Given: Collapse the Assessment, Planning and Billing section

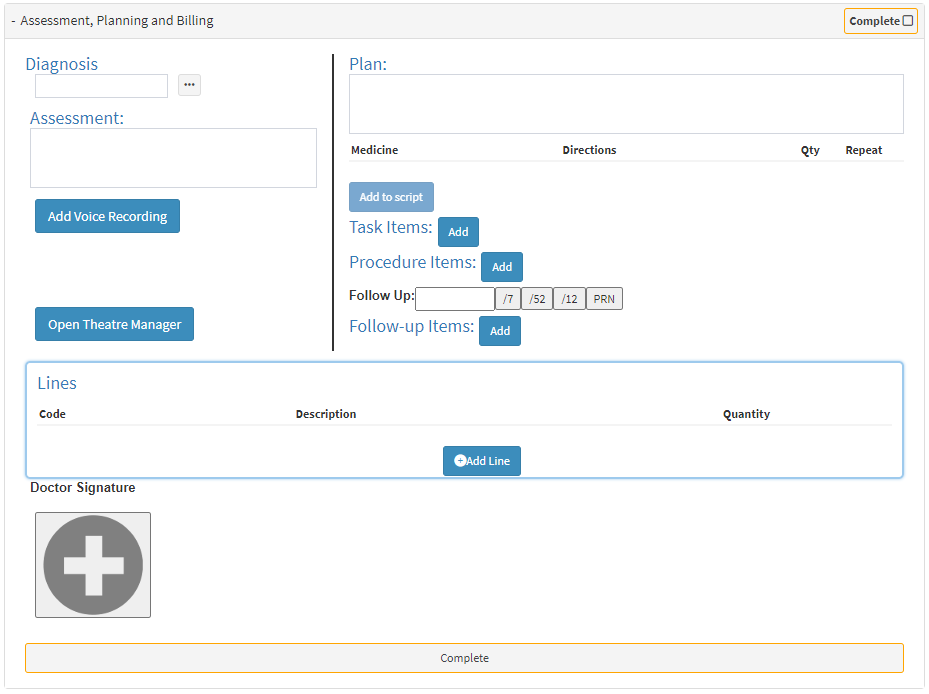Looking at the screenshot, I should tap(14, 21).
